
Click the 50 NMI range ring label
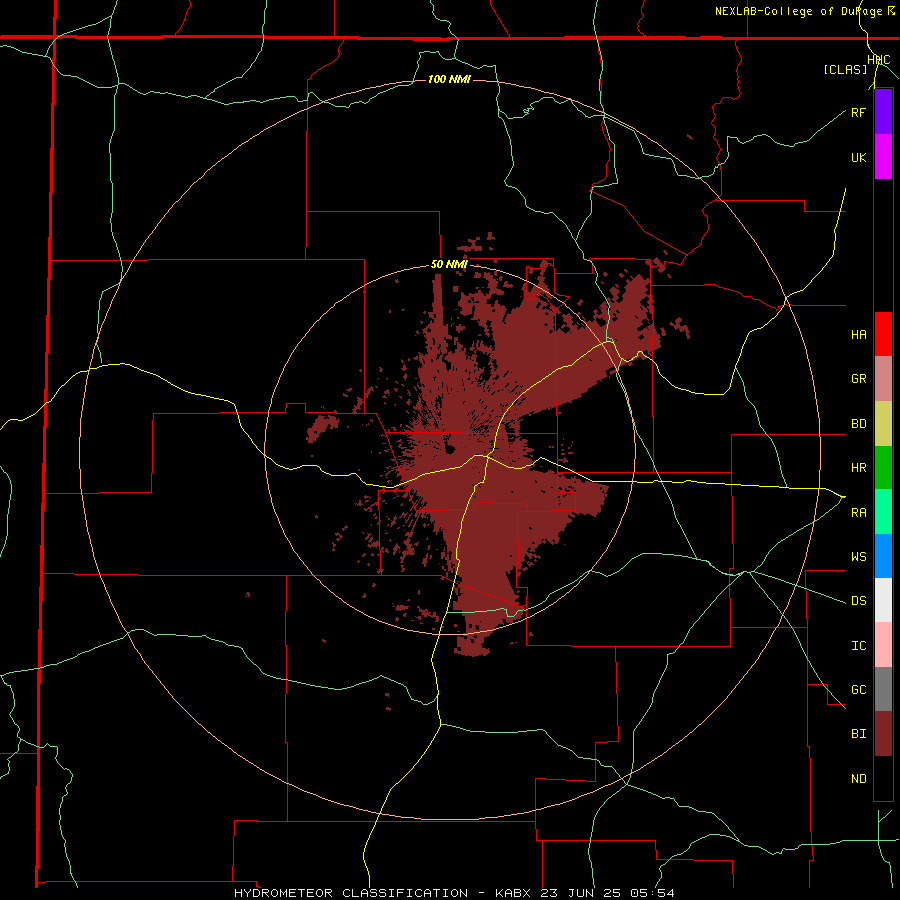449,265
